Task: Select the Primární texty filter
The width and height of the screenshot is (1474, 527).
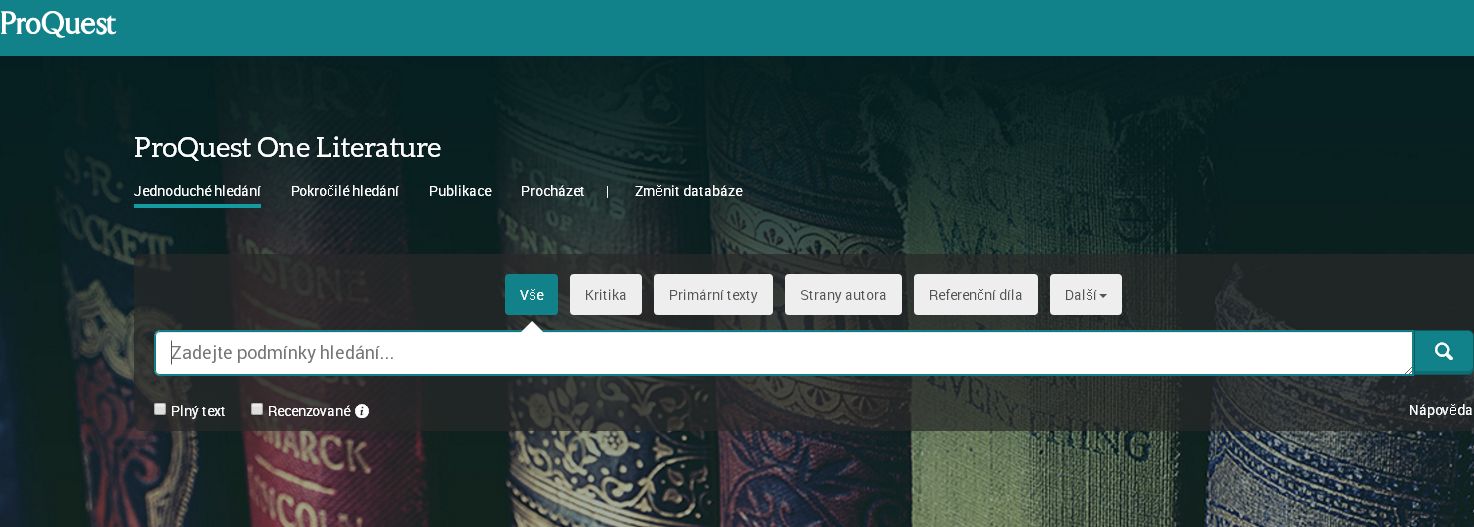Action: (x=713, y=295)
